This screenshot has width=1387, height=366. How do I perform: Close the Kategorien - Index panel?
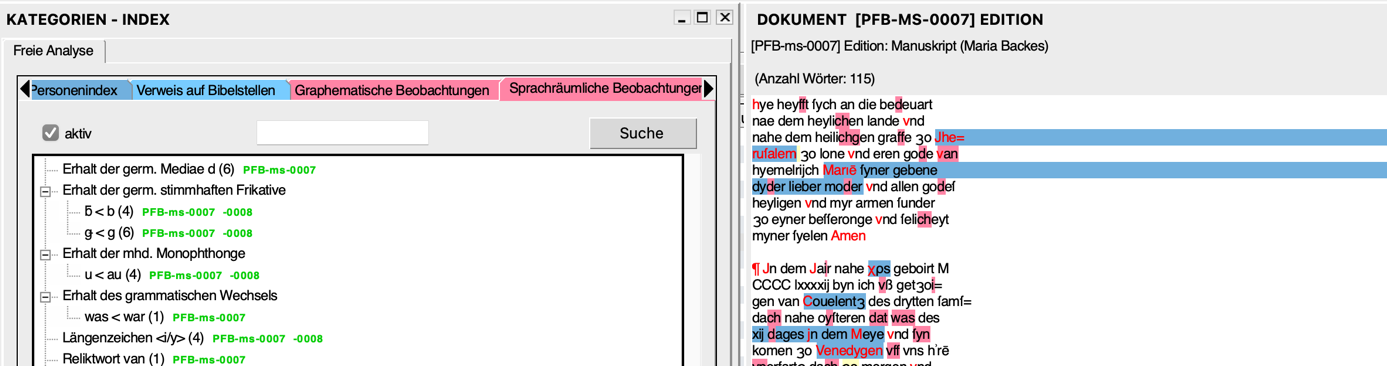click(x=725, y=18)
